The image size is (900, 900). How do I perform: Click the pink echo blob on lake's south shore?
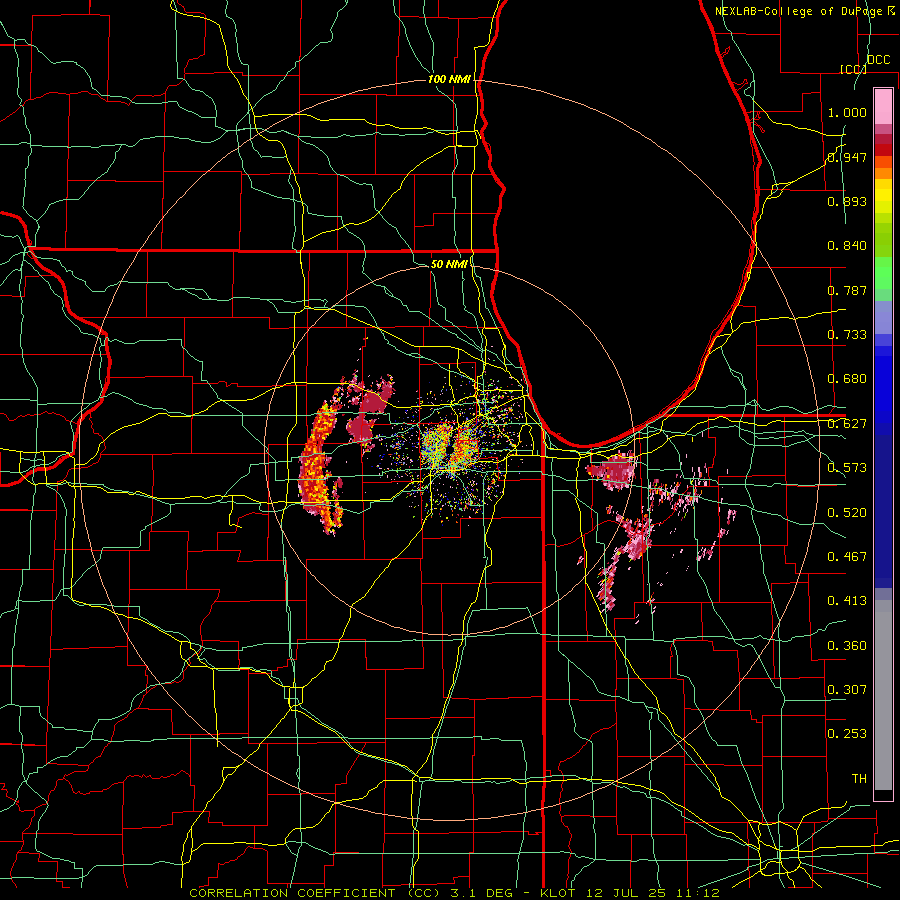point(612,470)
